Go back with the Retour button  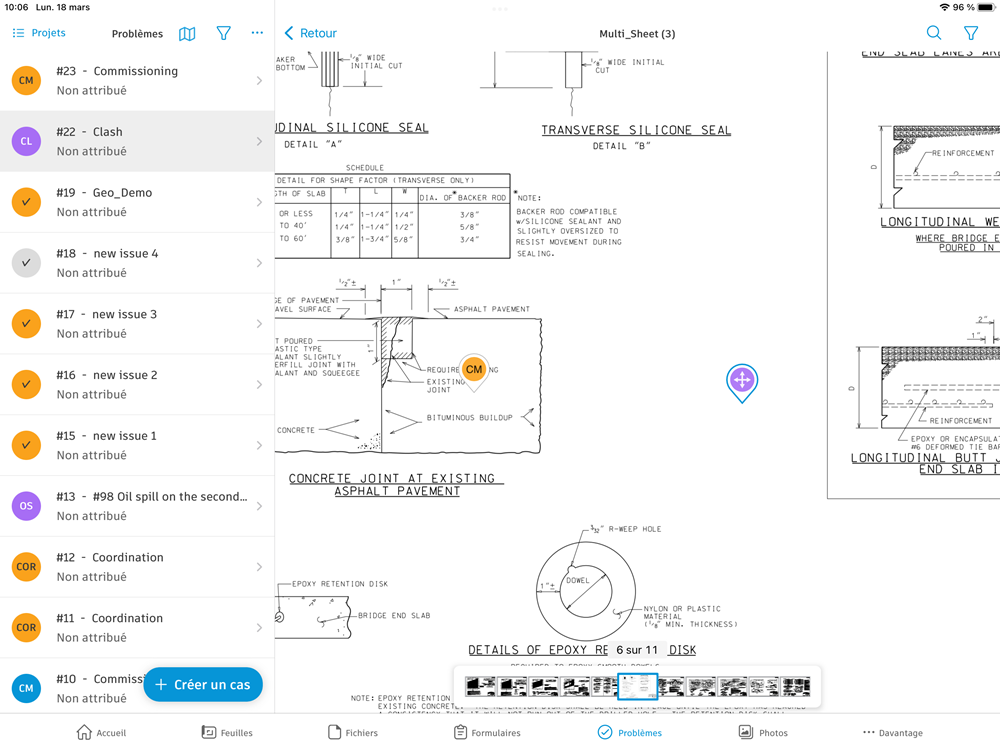[x=310, y=33]
